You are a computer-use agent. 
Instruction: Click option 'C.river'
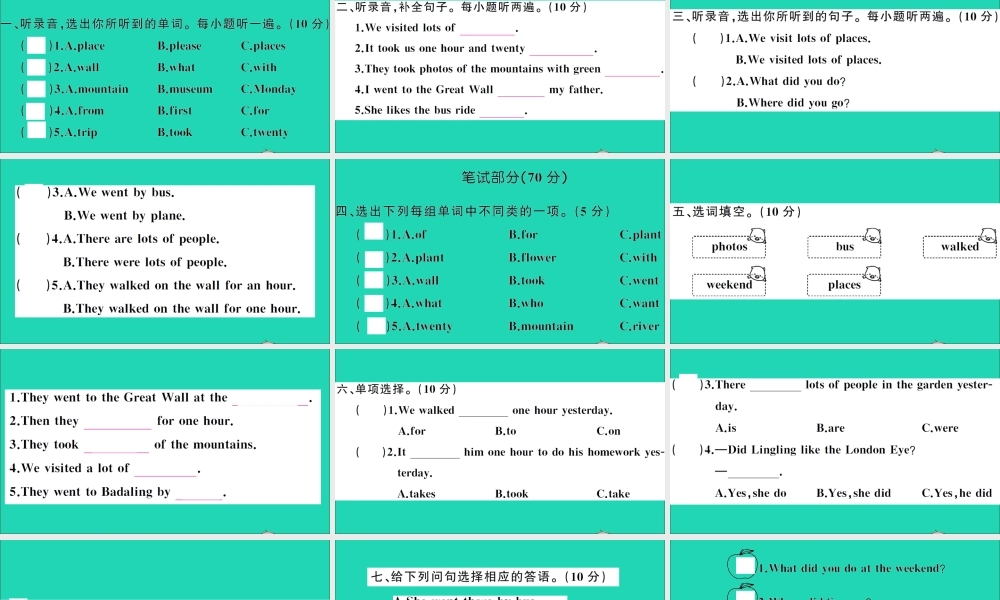640,326
